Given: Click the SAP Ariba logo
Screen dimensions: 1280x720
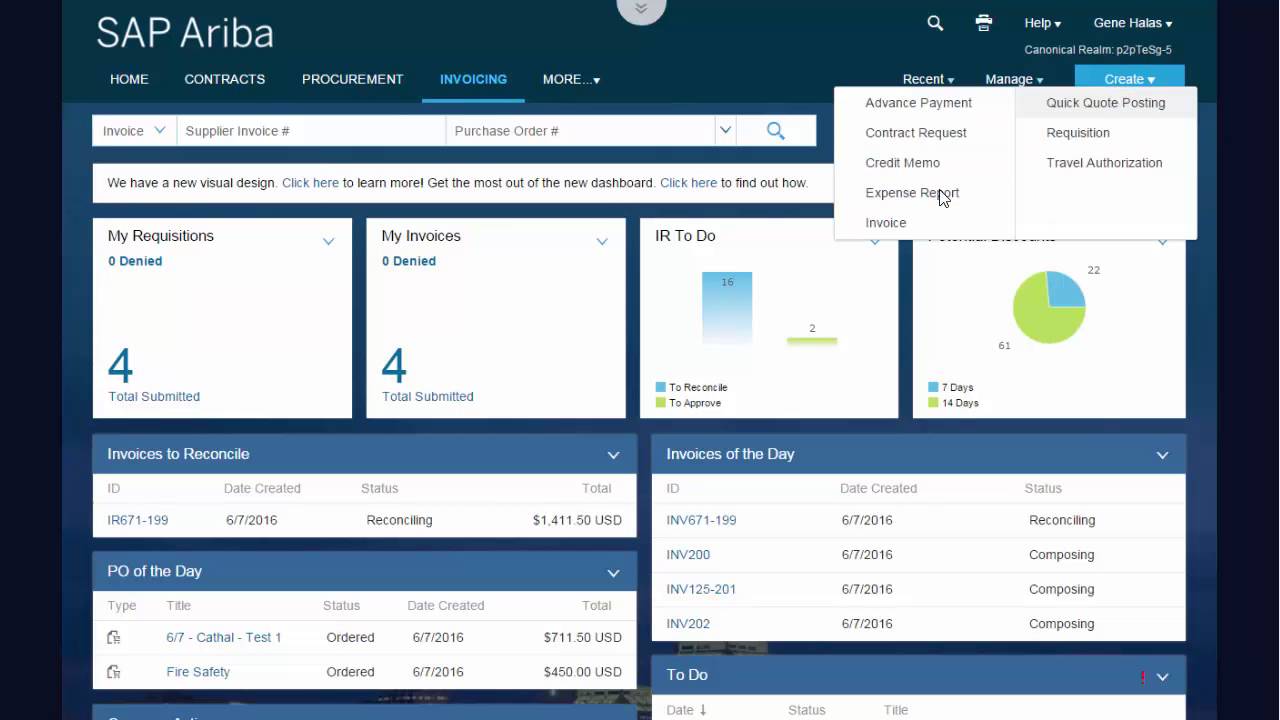Looking at the screenshot, I should 185,33.
